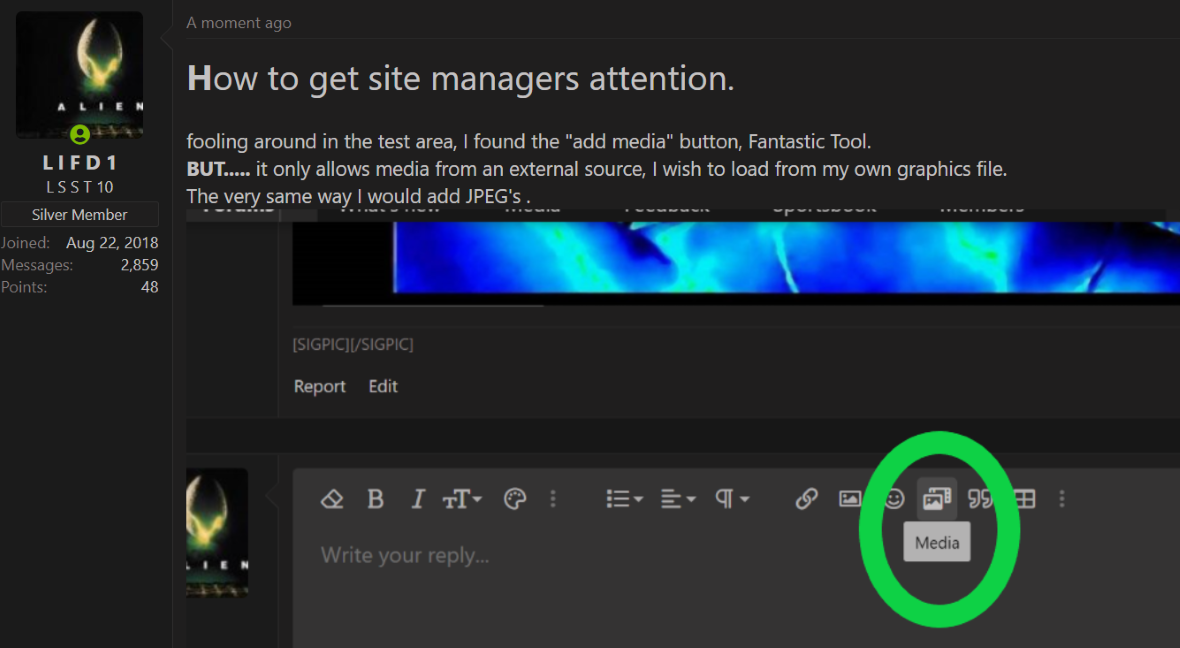1180x648 pixels.
Task: Open the List dropdown
Action: (x=624, y=499)
